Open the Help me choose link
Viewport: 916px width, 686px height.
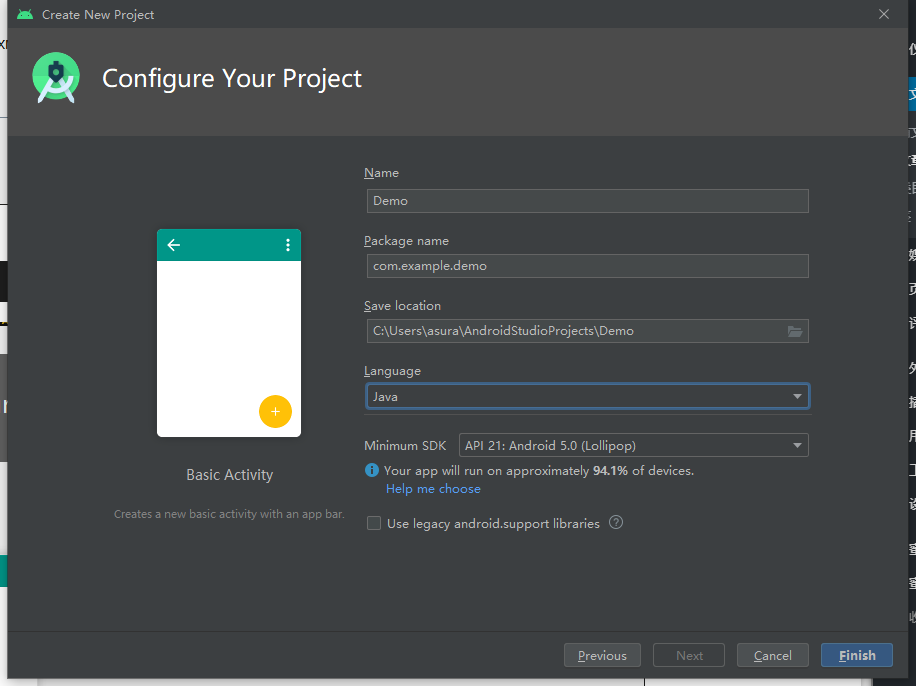433,489
